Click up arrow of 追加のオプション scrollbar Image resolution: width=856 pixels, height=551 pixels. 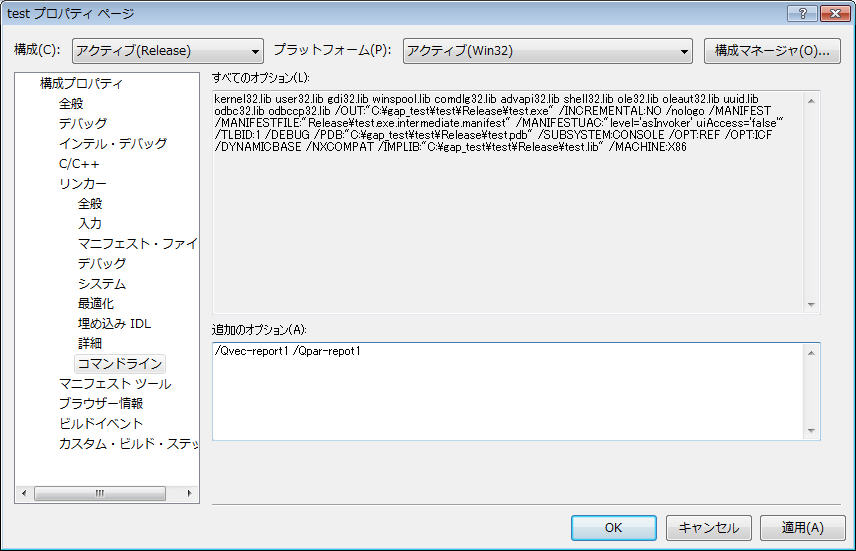tap(811, 353)
